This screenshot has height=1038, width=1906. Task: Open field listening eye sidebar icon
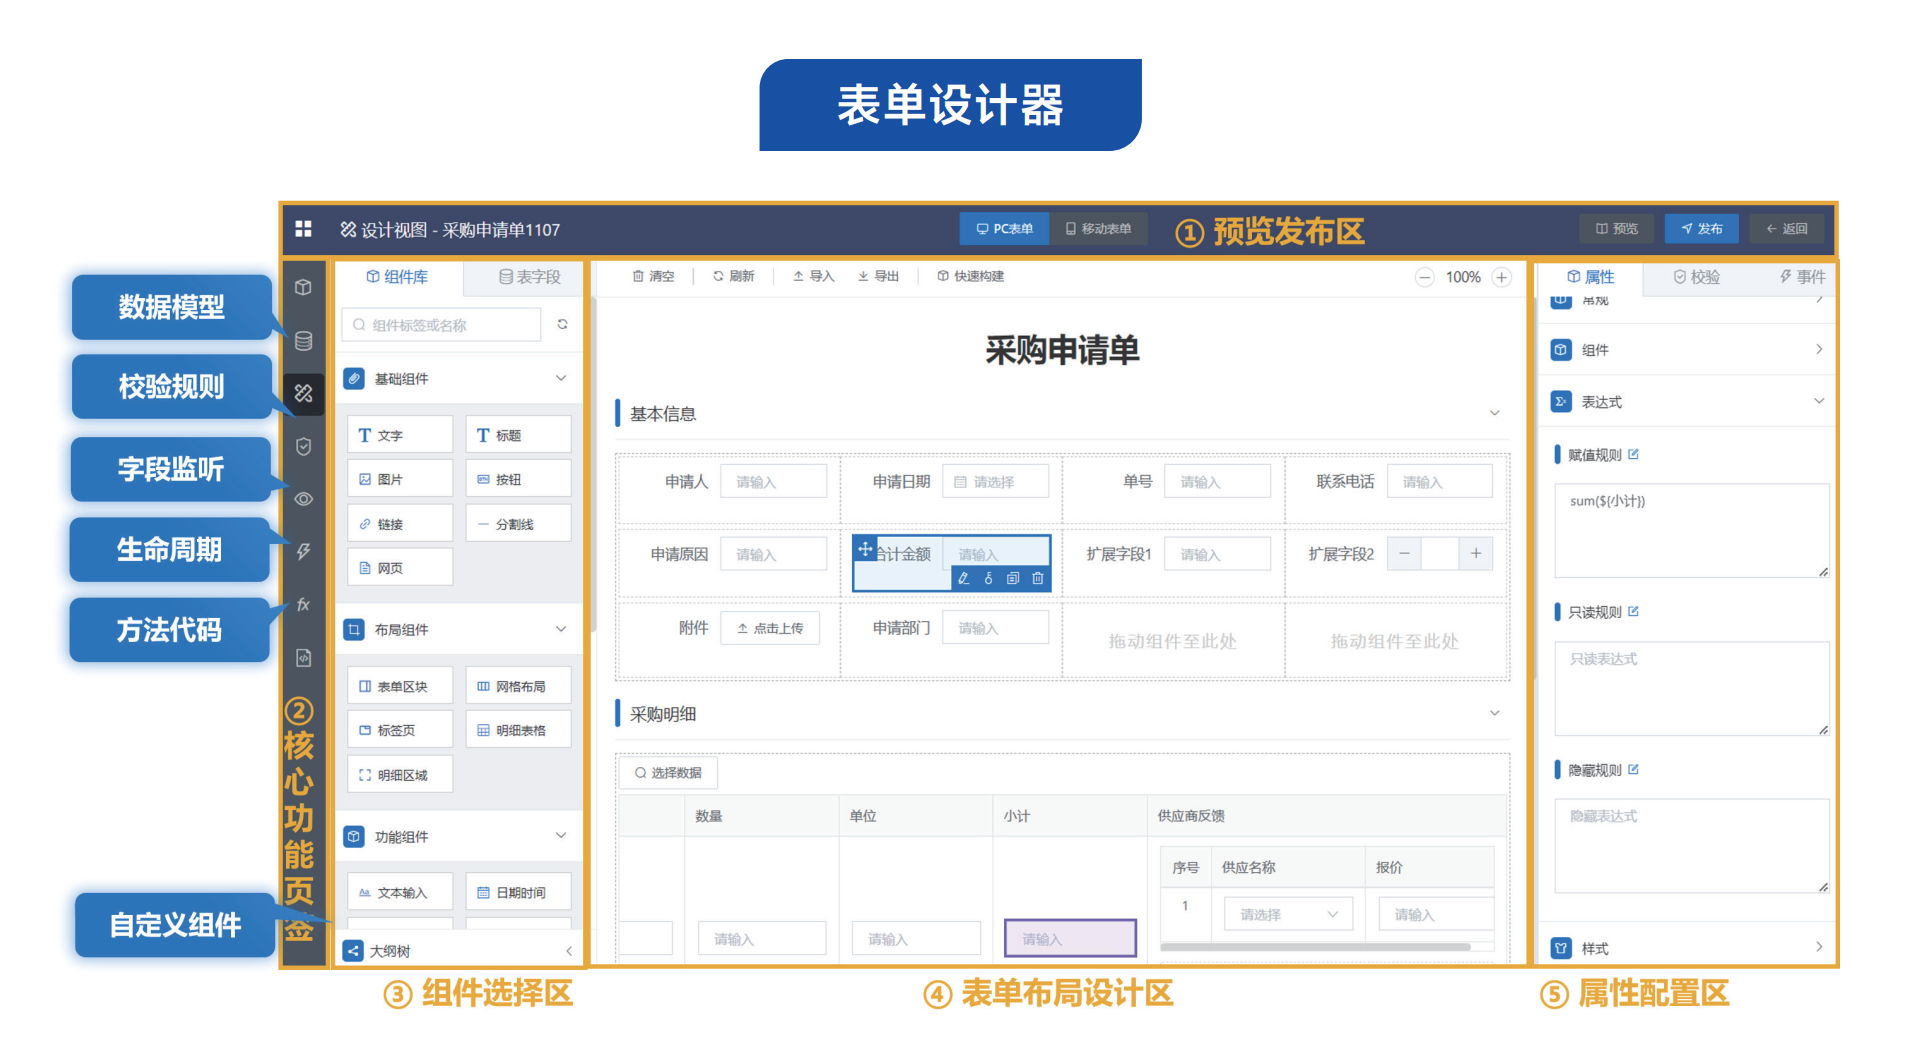tap(304, 499)
